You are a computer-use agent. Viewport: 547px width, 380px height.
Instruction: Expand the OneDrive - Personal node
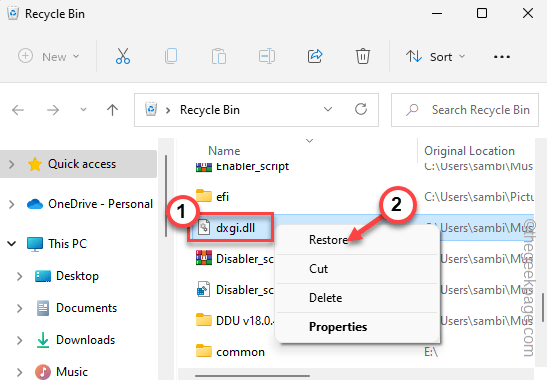[x=12, y=204]
